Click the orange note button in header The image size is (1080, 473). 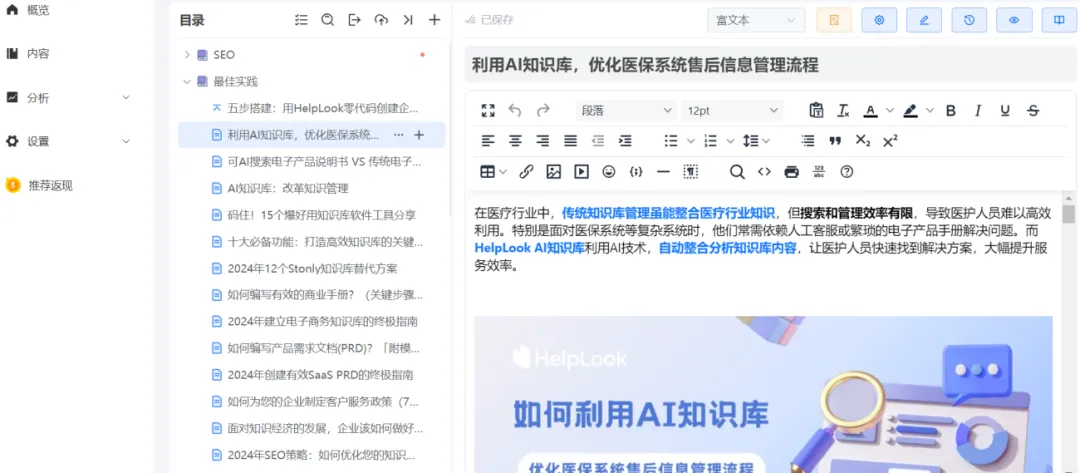[x=834, y=20]
